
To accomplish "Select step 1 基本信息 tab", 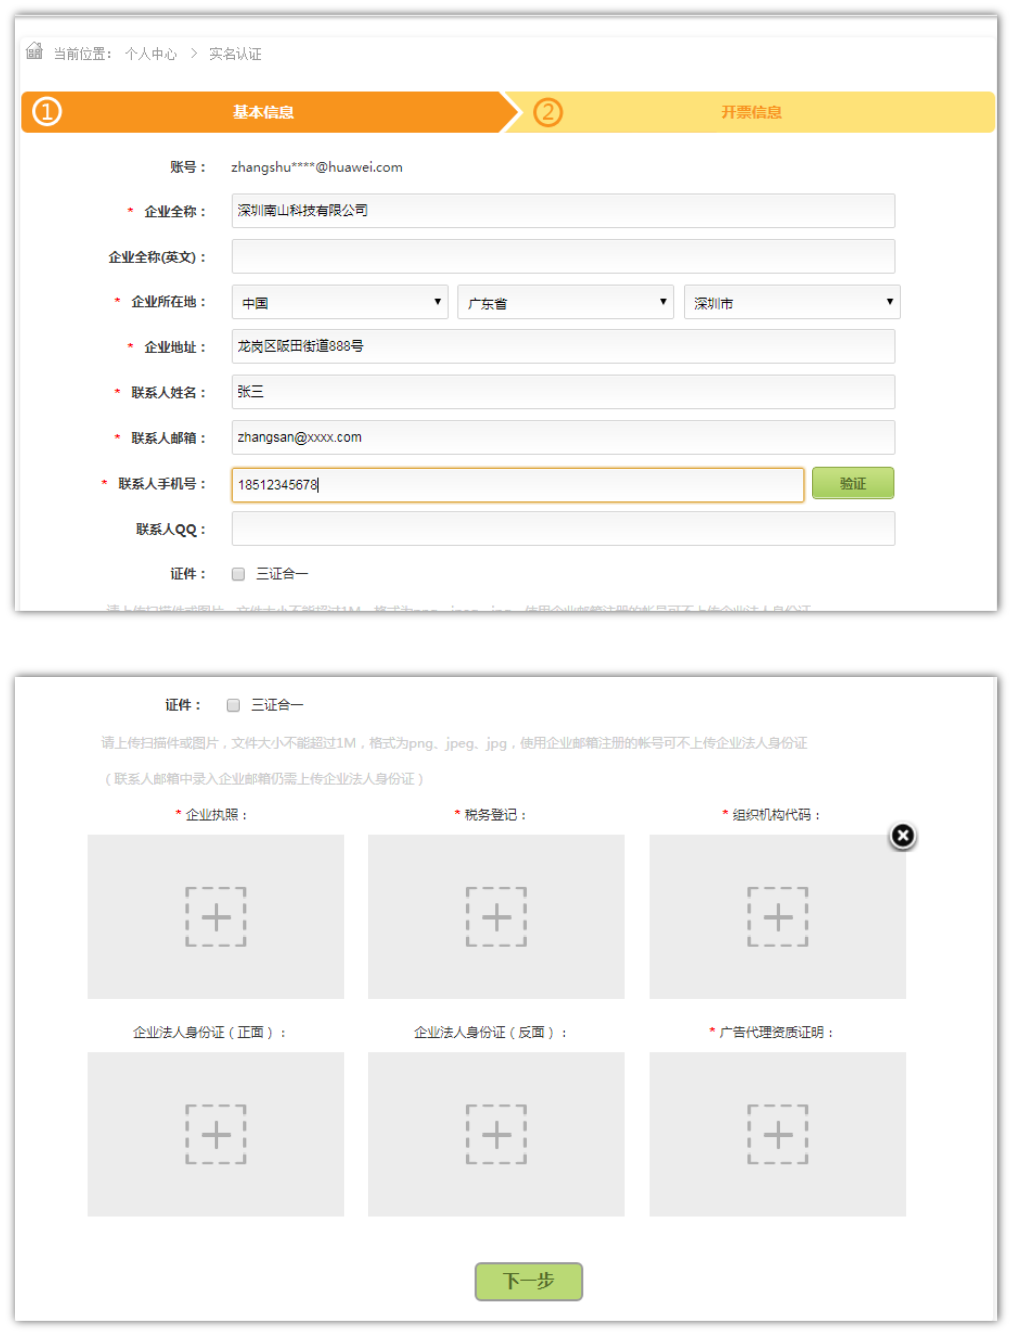I will point(262,112).
